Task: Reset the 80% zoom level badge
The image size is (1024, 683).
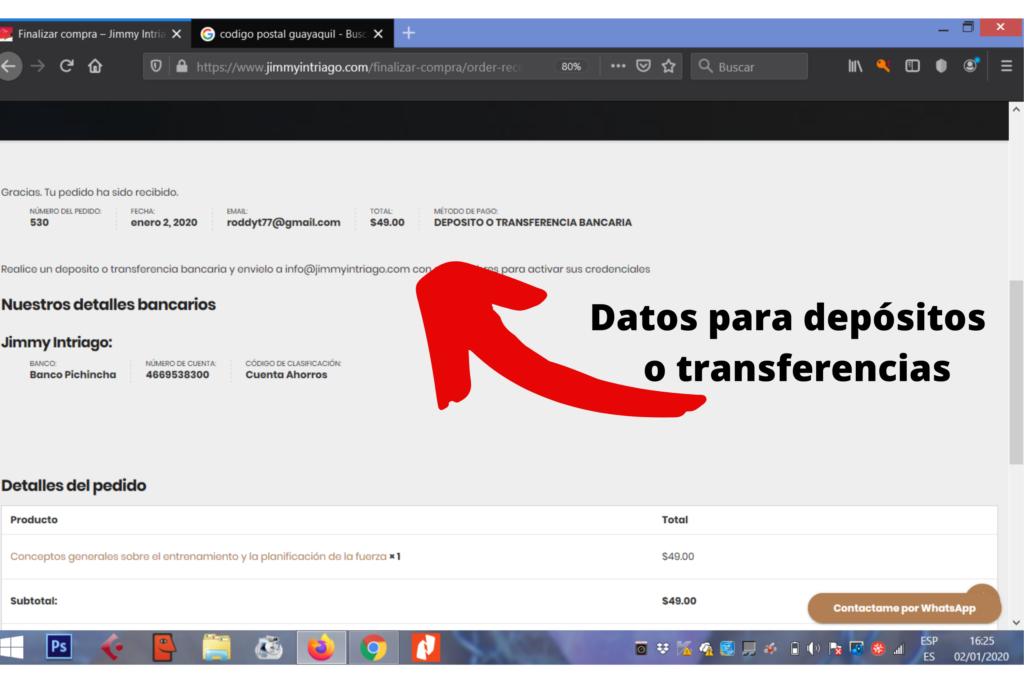Action: (571, 67)
